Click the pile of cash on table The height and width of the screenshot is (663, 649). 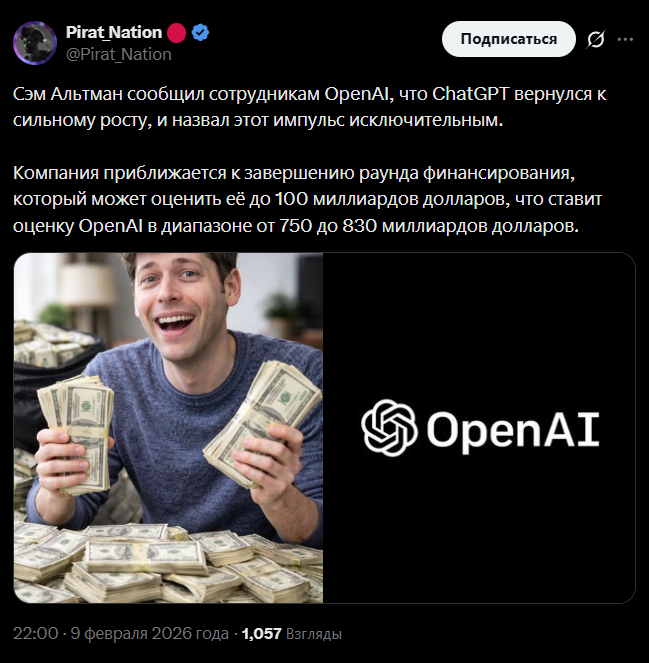168,562
